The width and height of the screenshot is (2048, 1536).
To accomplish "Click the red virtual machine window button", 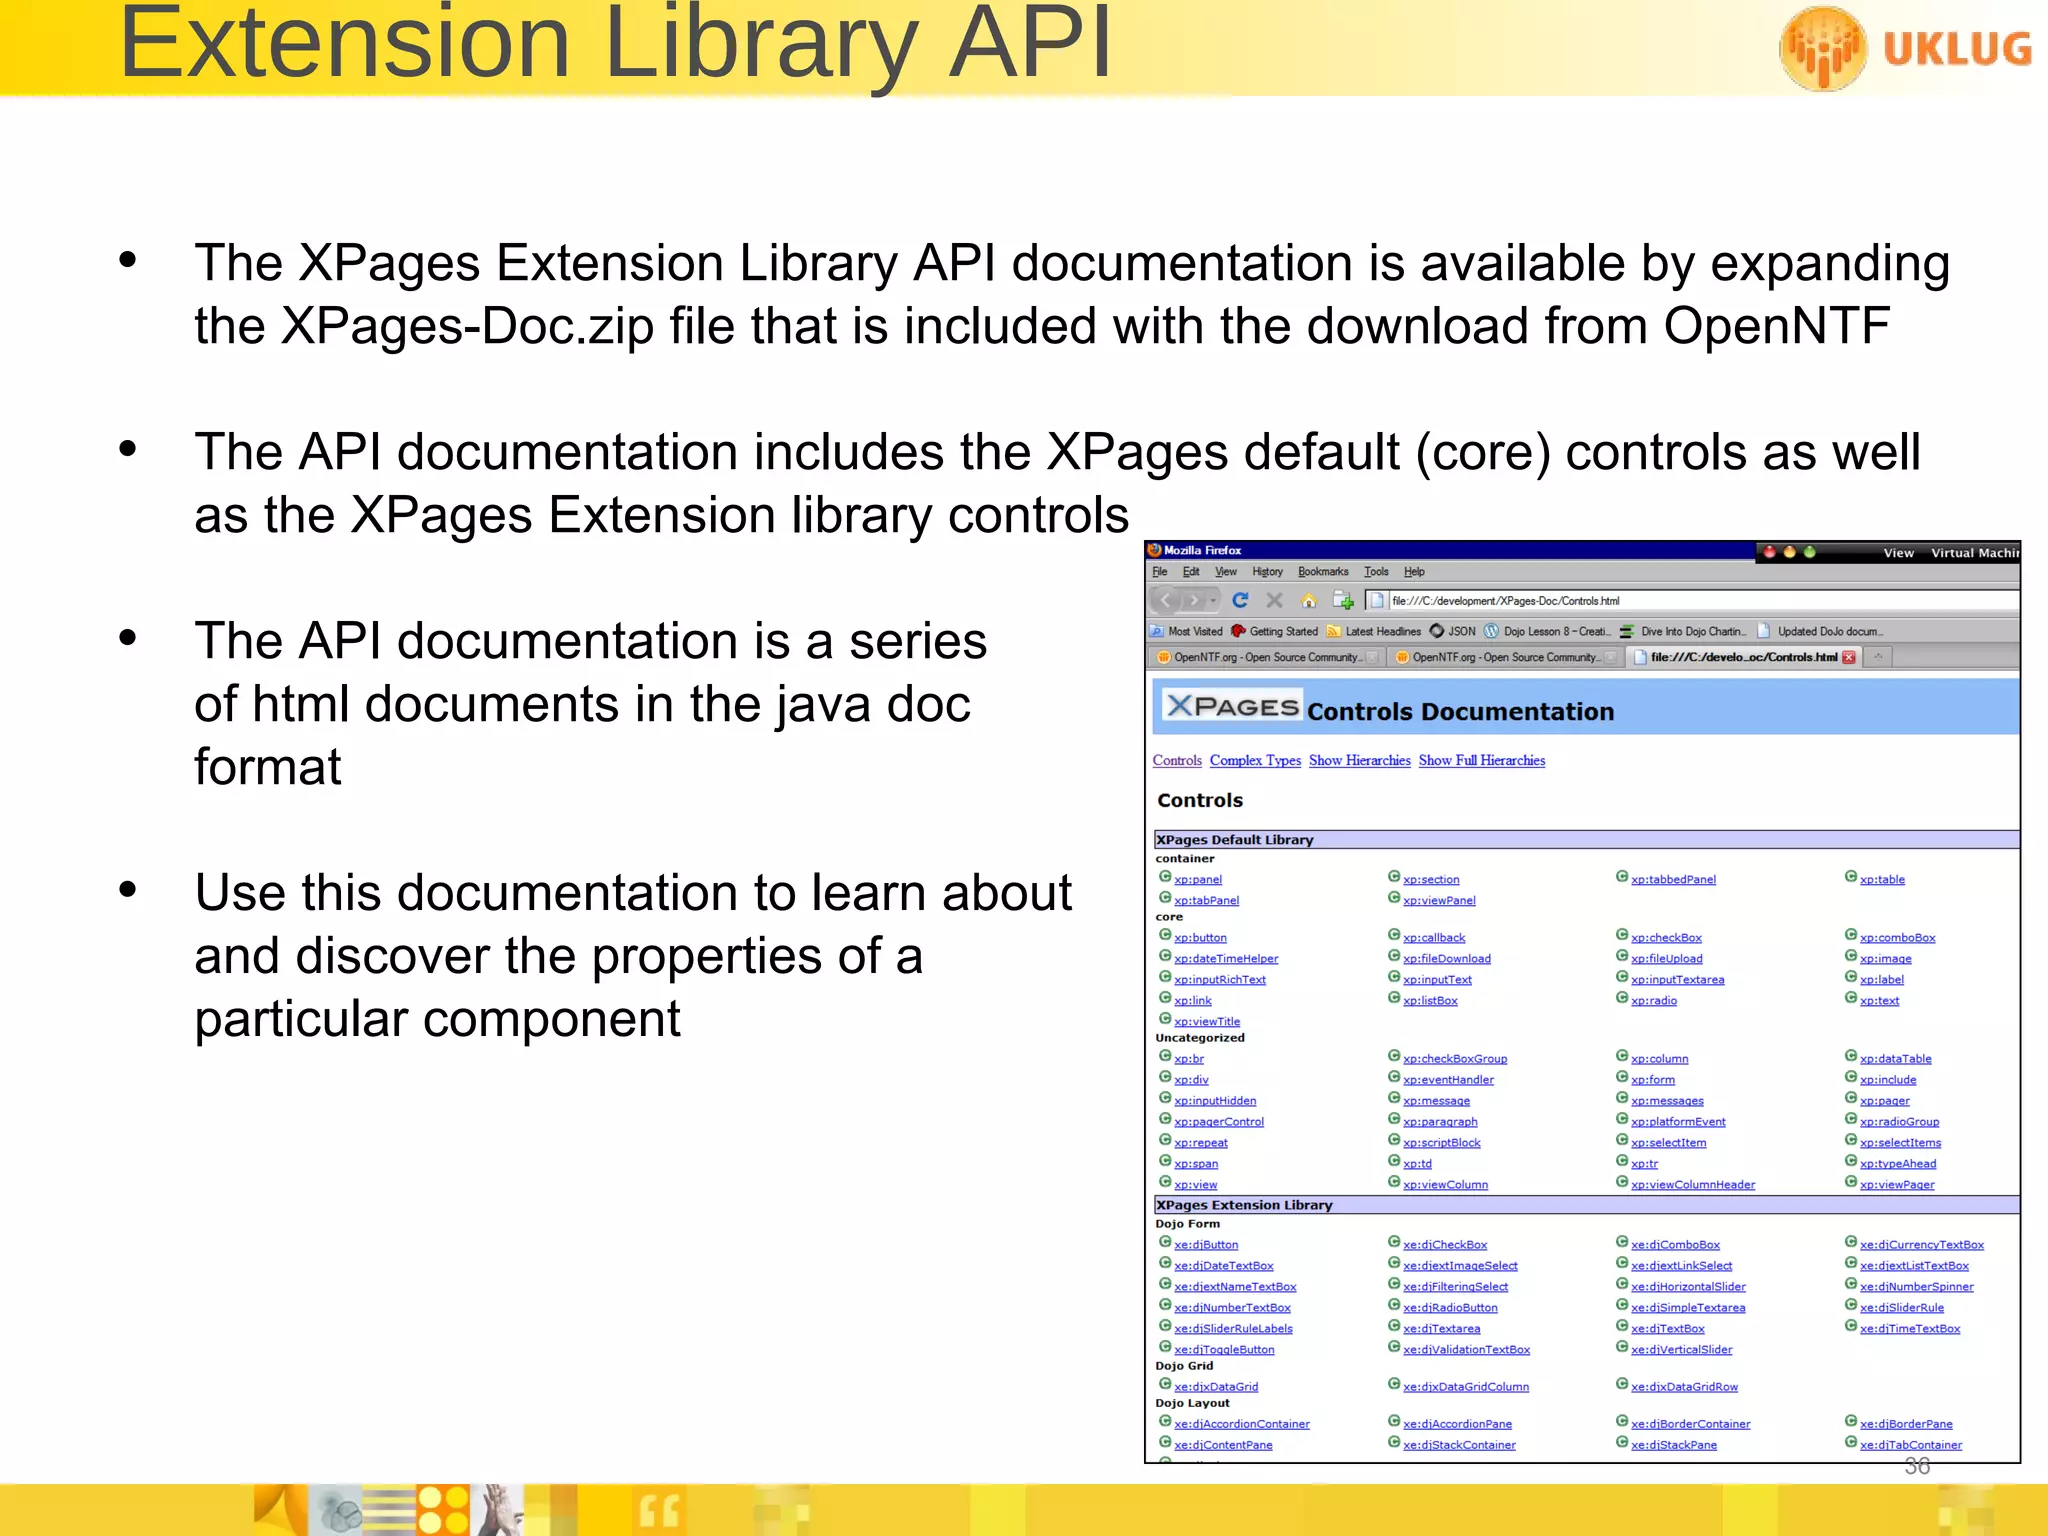I will point(1770,552).
